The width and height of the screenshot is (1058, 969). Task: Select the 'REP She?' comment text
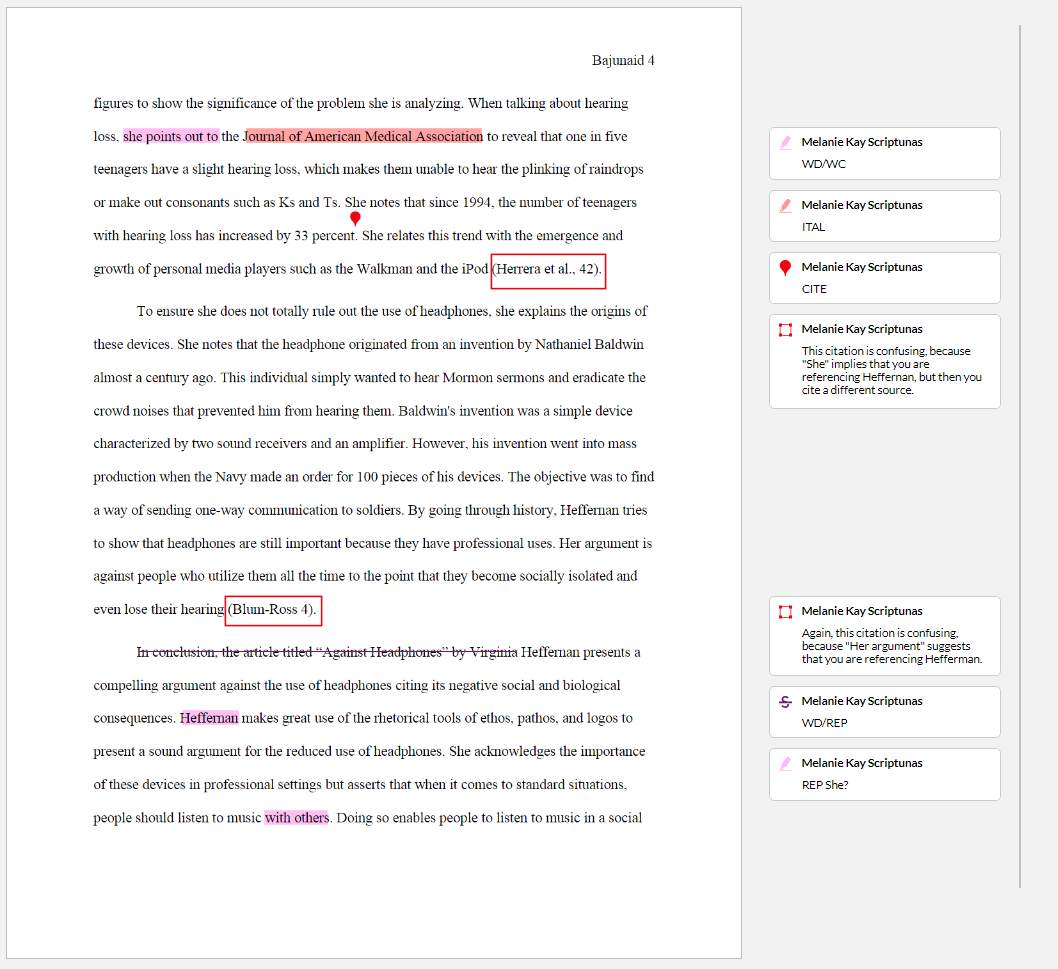825,785
